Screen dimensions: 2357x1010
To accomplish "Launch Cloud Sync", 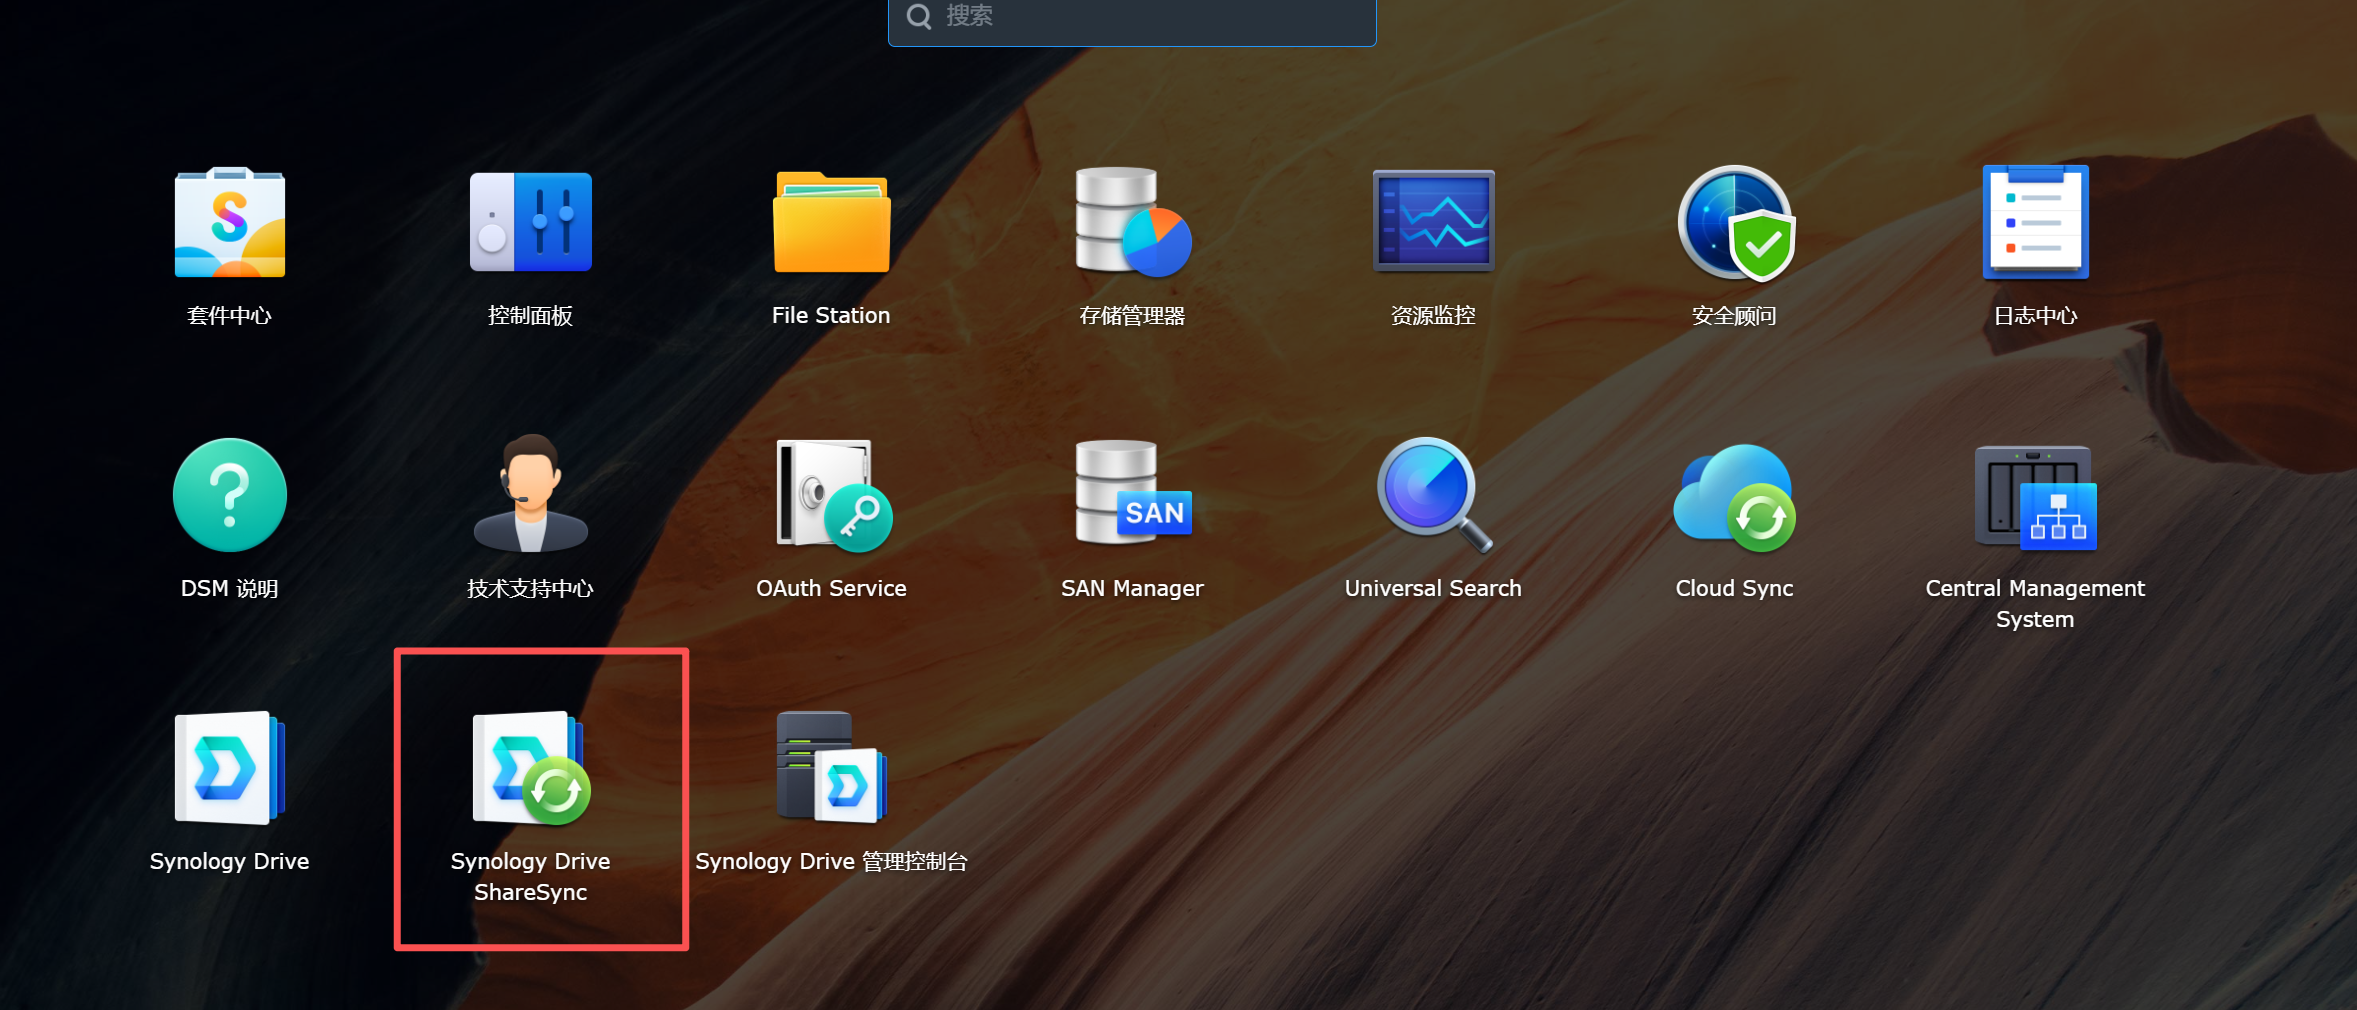I will [x=1735, y=496].
